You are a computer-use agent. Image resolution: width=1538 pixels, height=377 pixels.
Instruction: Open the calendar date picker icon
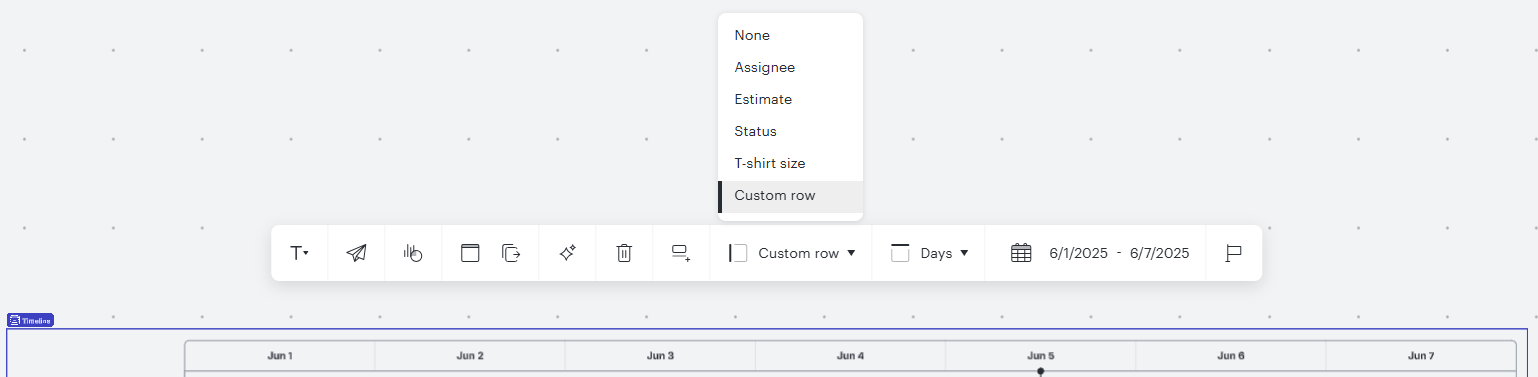(1021, 253)
